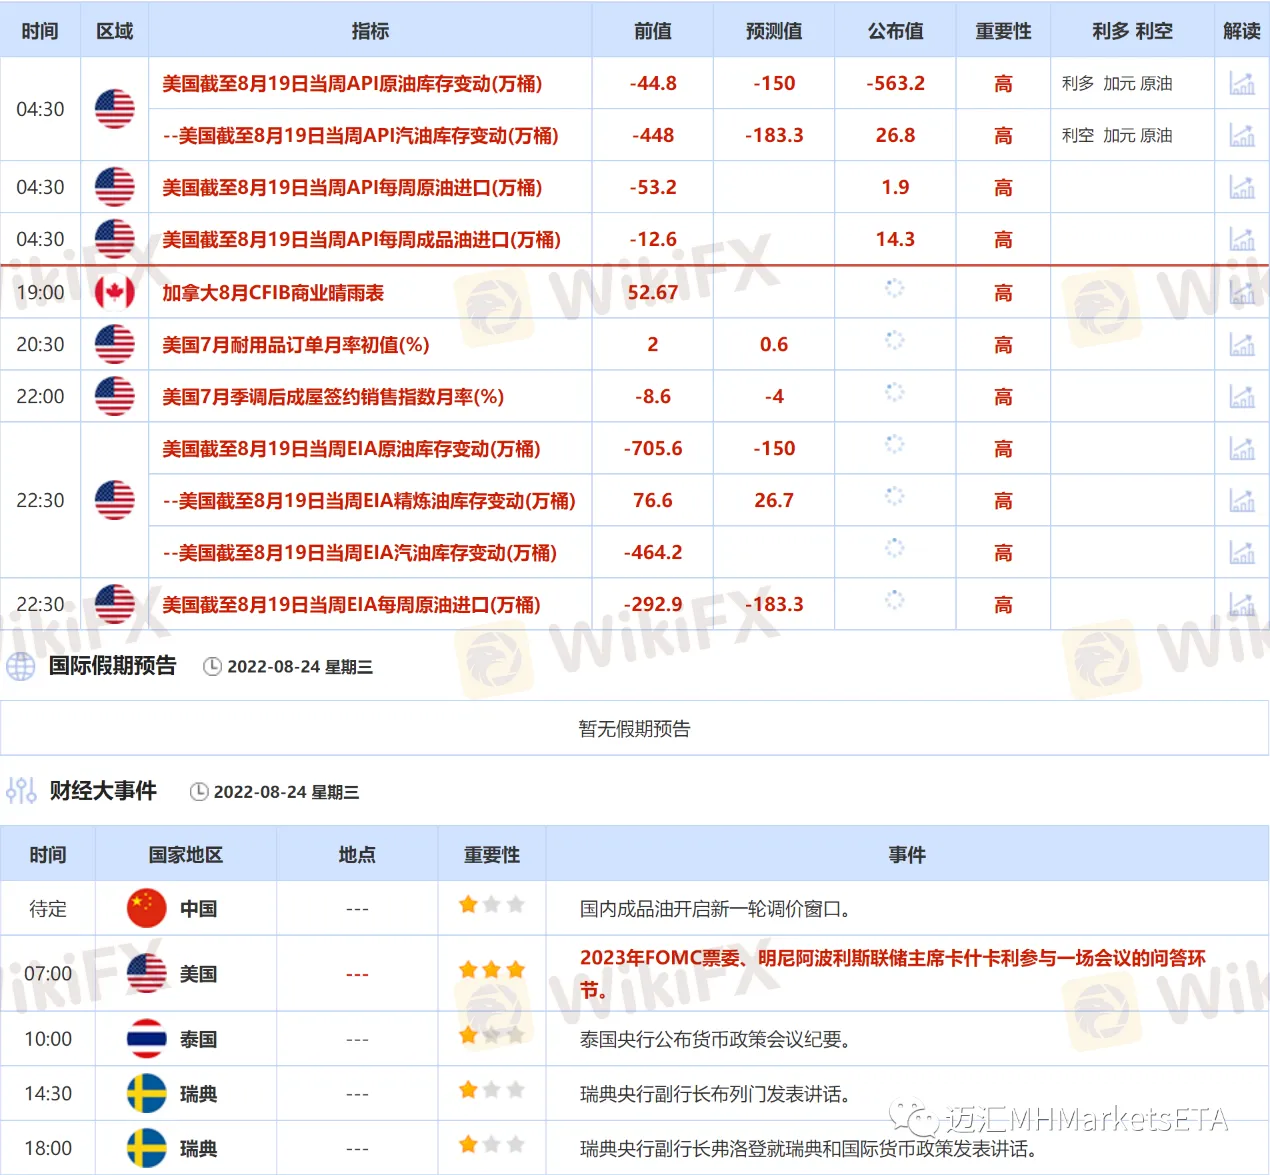Image resolution: width=1270 pixels, height=1175 pixels.
Task: Open the chart icon for EIA每周原油进口 row
Action: pos(1243,604)
